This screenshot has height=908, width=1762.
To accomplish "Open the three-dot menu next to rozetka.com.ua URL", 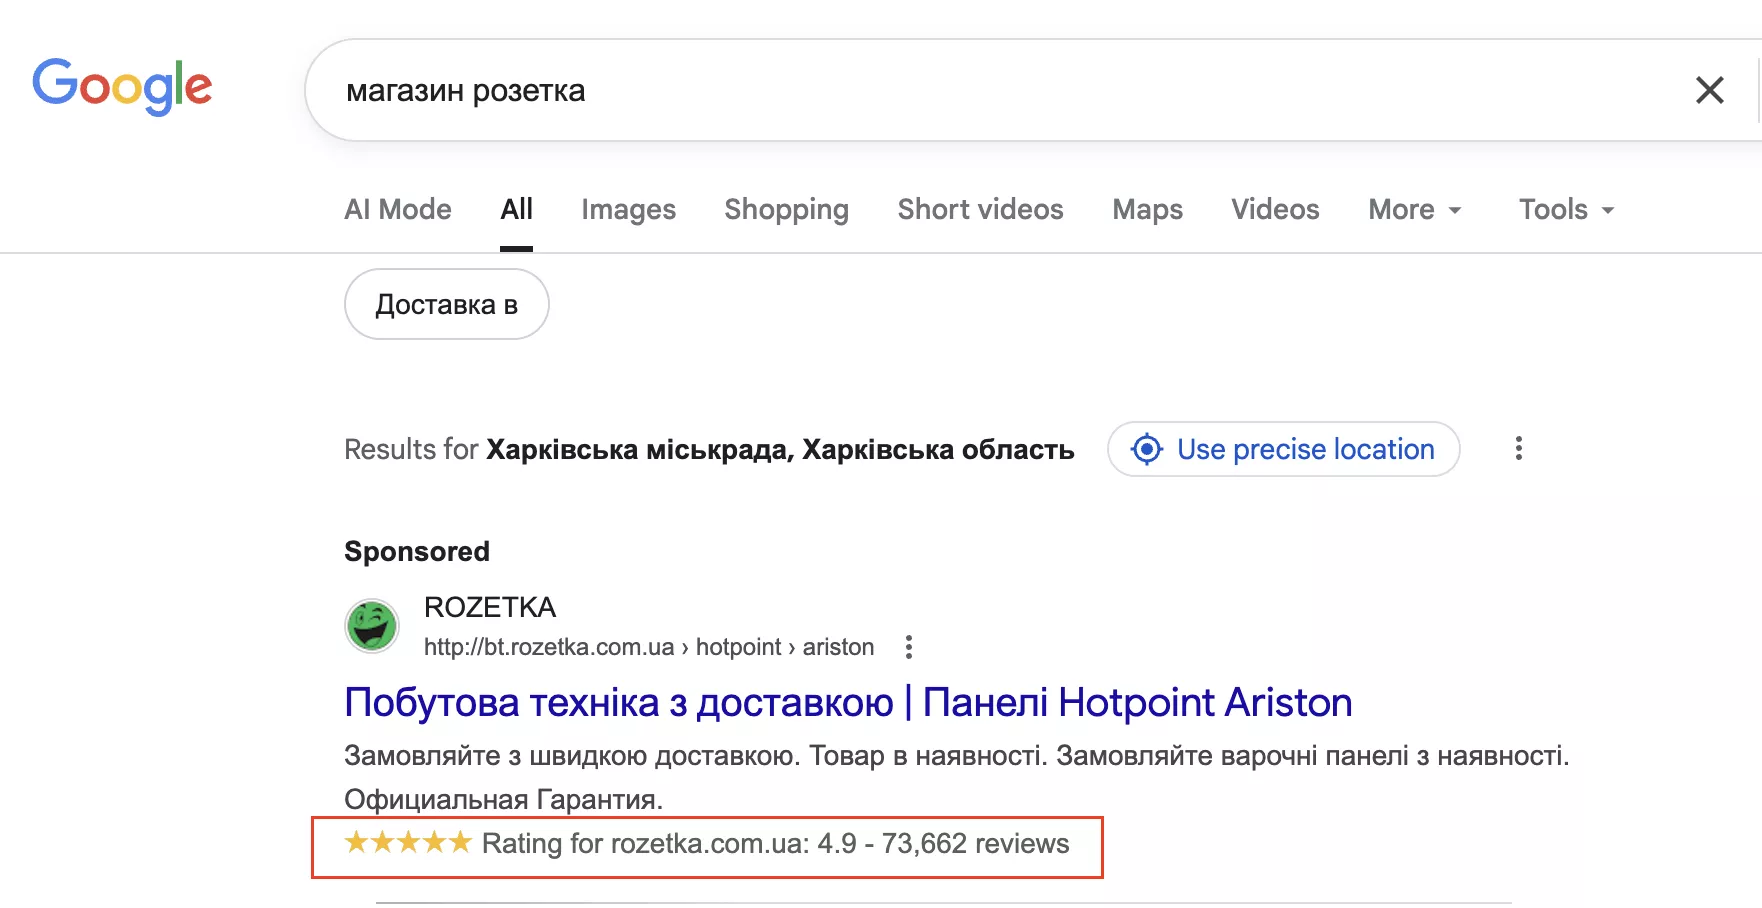I will click(909, 647).
